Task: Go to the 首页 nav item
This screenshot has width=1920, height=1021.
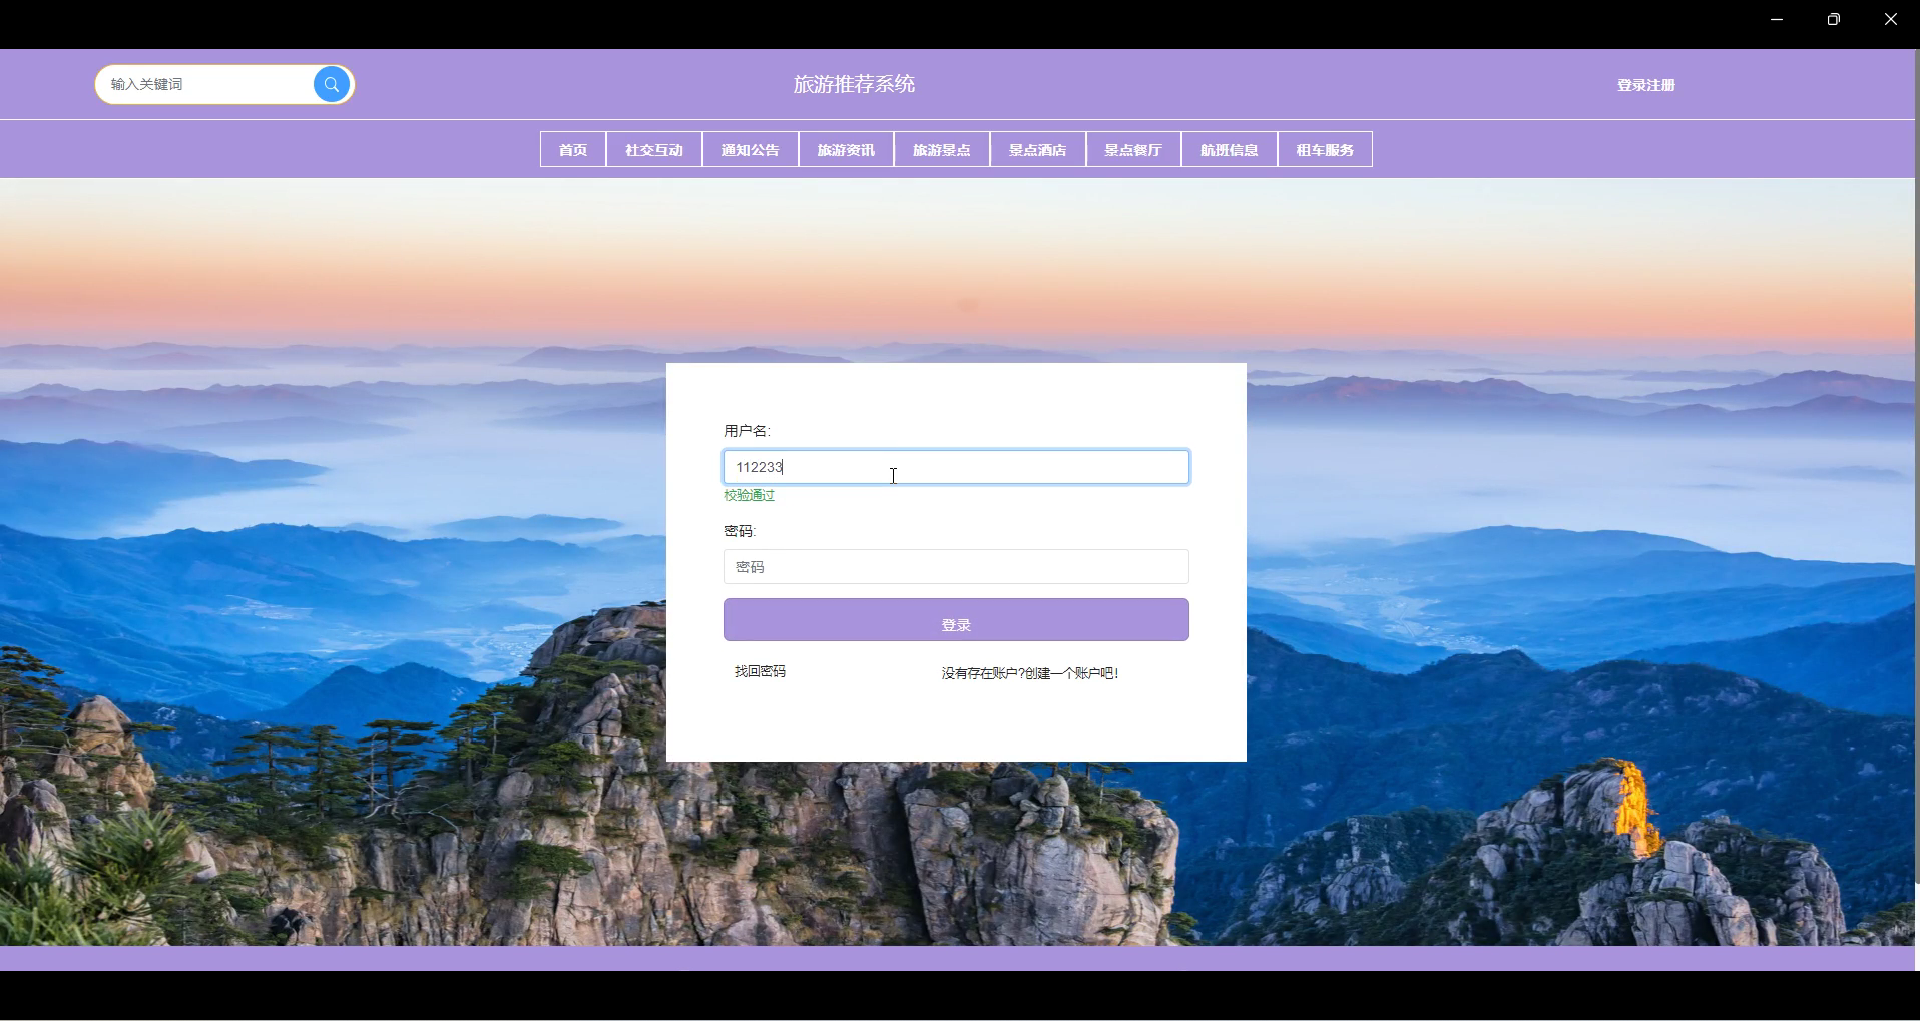Action: coord(573,150)
